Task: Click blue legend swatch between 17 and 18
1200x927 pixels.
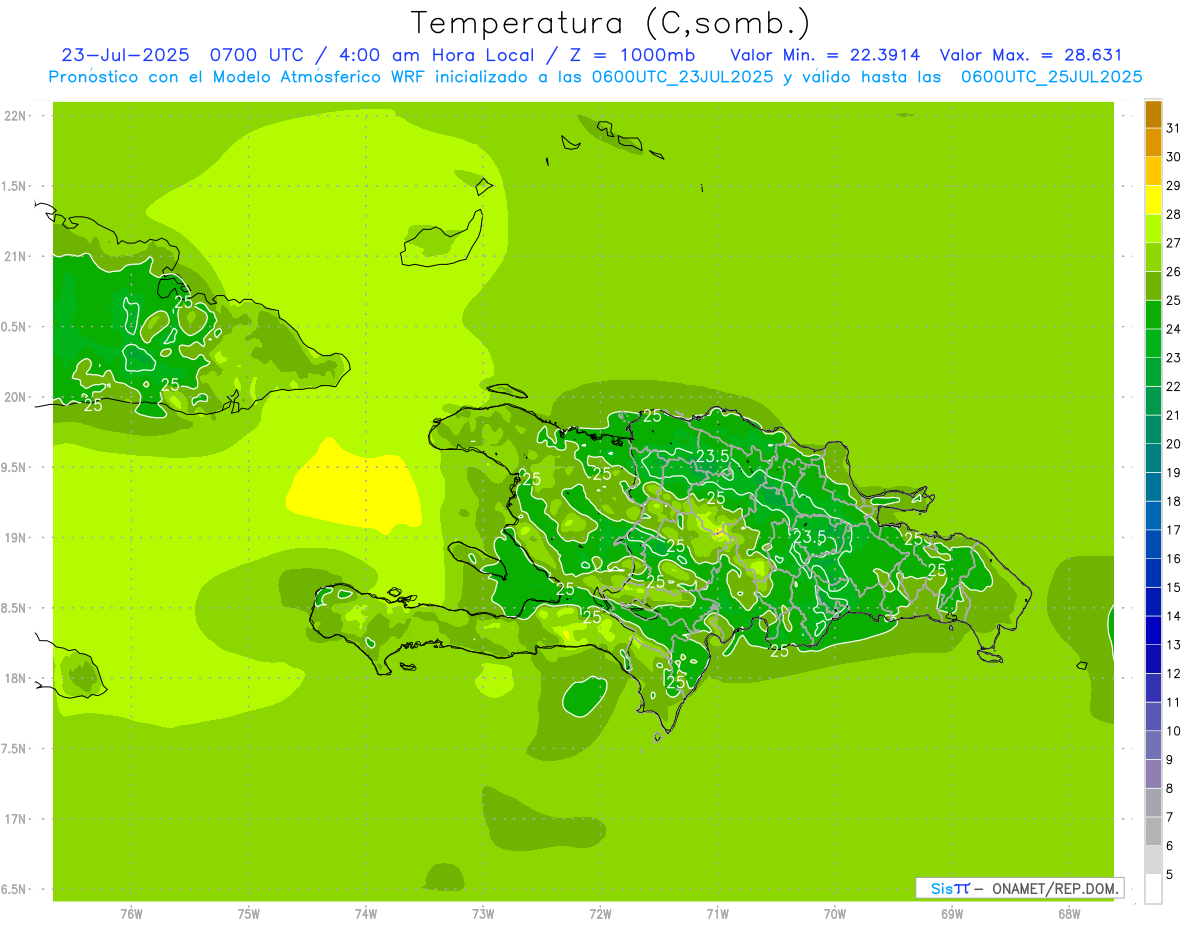Action: coord(1153,515)
